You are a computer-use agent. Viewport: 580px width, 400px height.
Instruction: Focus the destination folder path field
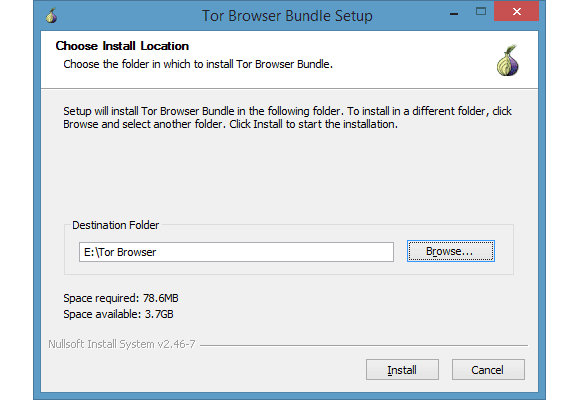click(x=236, y=252)
